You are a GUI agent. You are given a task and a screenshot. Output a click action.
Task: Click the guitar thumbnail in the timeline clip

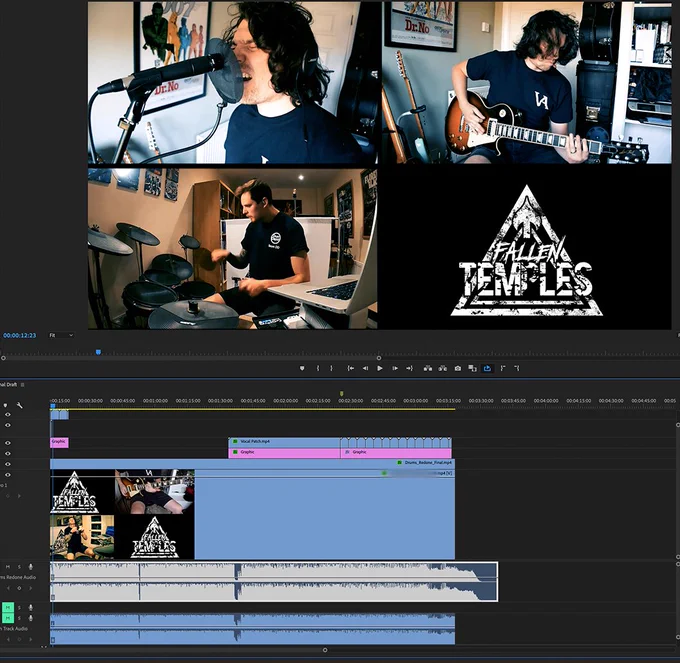tap(155, 491)
